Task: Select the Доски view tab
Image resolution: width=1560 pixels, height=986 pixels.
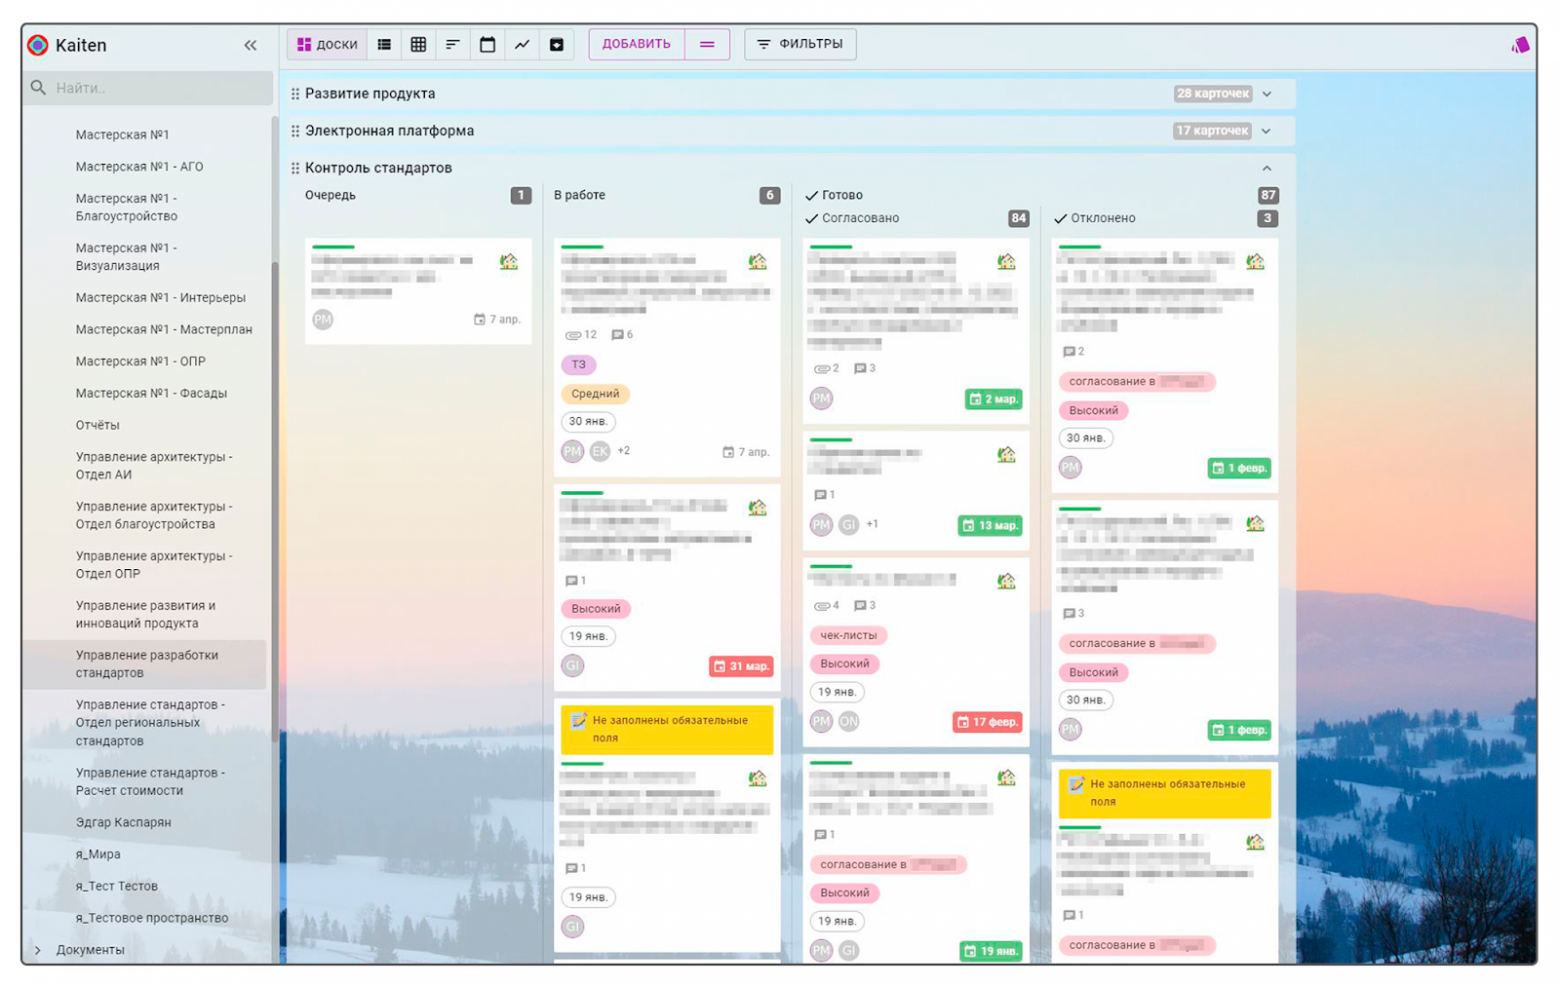Action: coord(327,44)
